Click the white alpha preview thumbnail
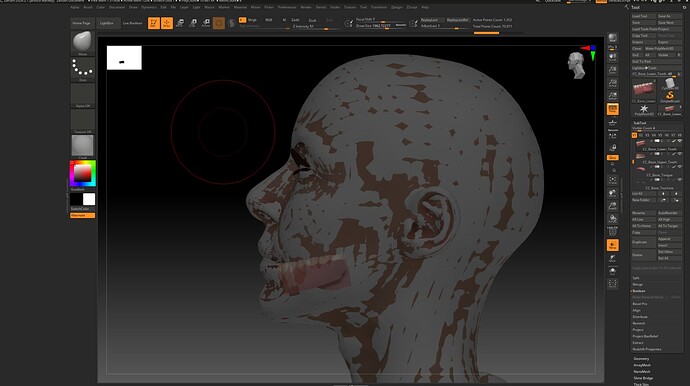 124,58
